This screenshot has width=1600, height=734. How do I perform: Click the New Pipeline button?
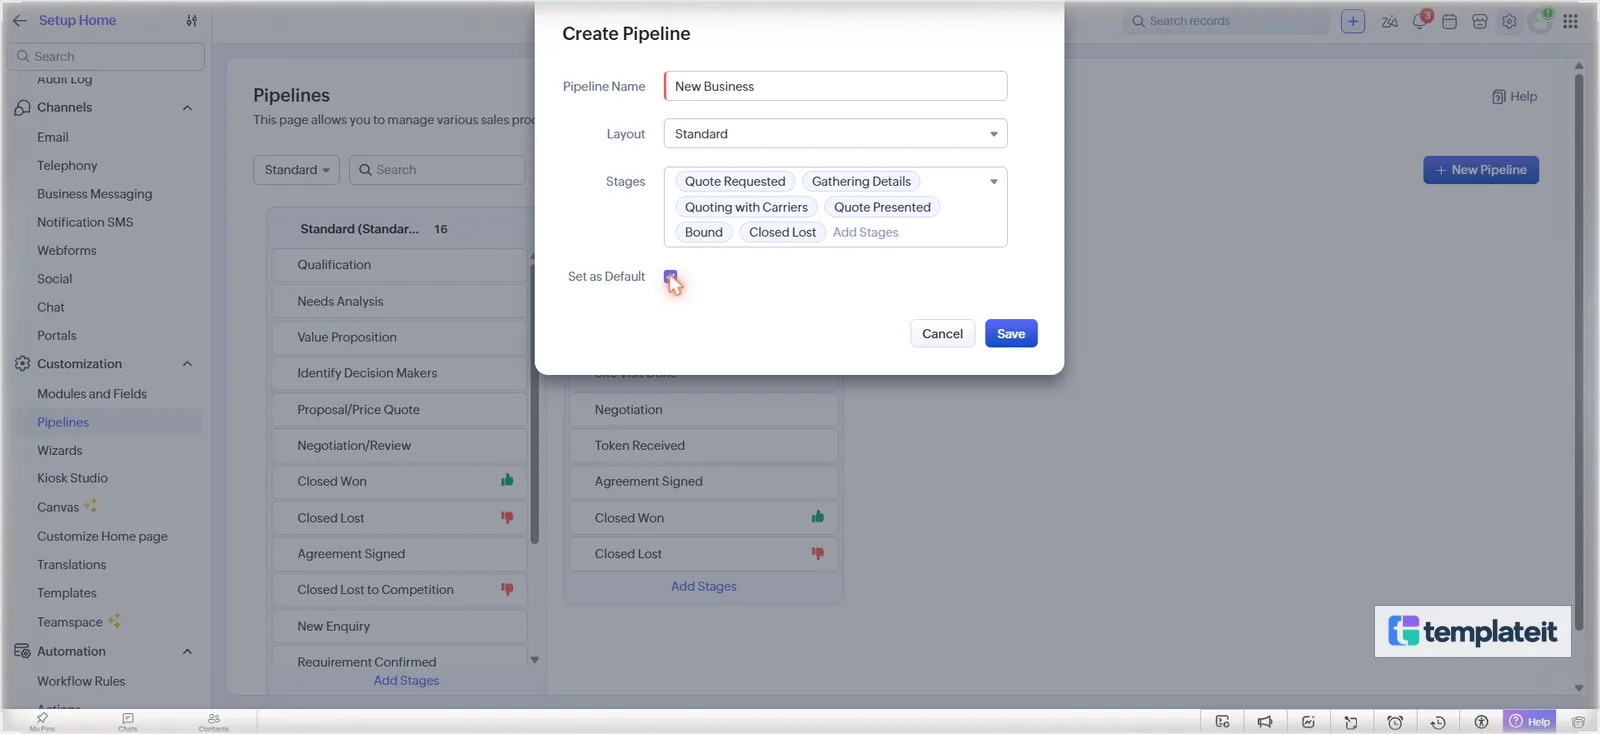click(1481, 170)
